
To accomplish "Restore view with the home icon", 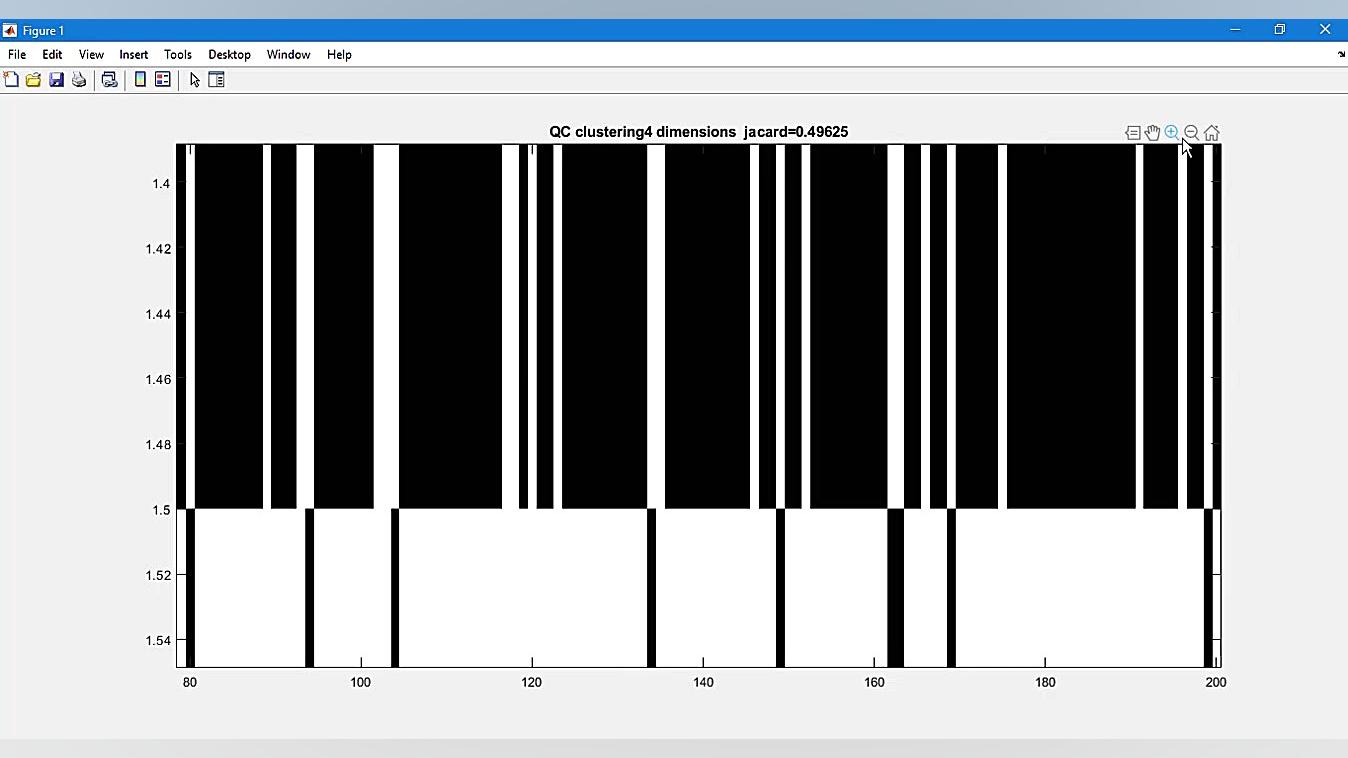I will pyautogui.click(x=1211, y=133).
